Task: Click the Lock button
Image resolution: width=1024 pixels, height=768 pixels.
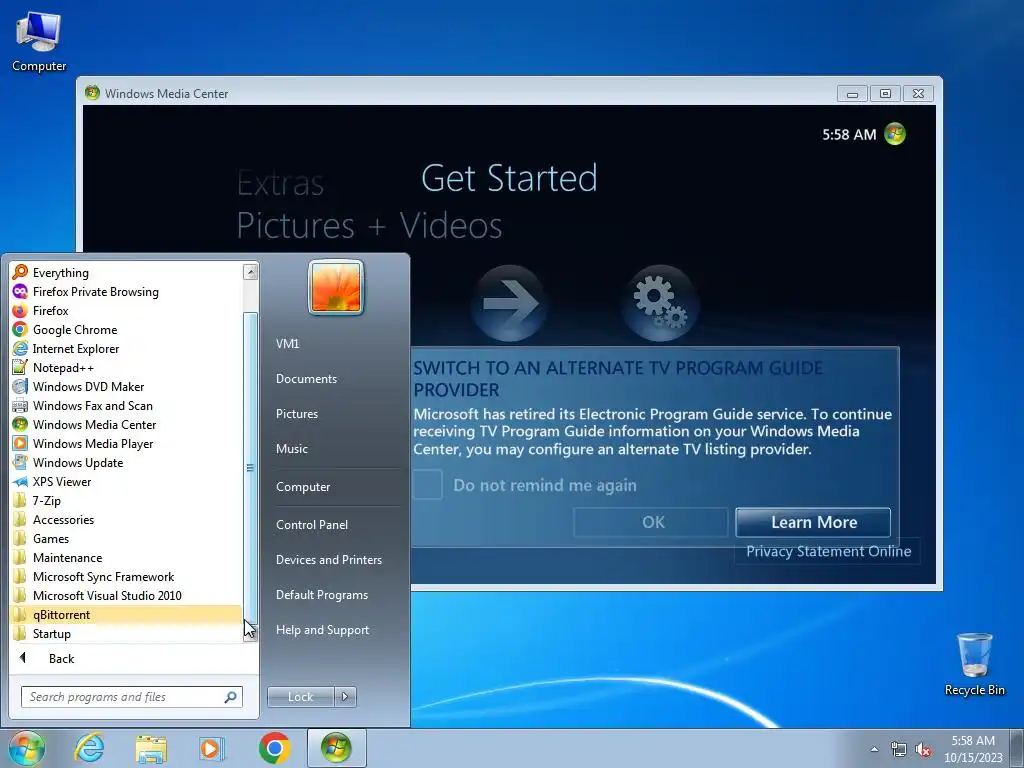Action: [x=300, y=697]
